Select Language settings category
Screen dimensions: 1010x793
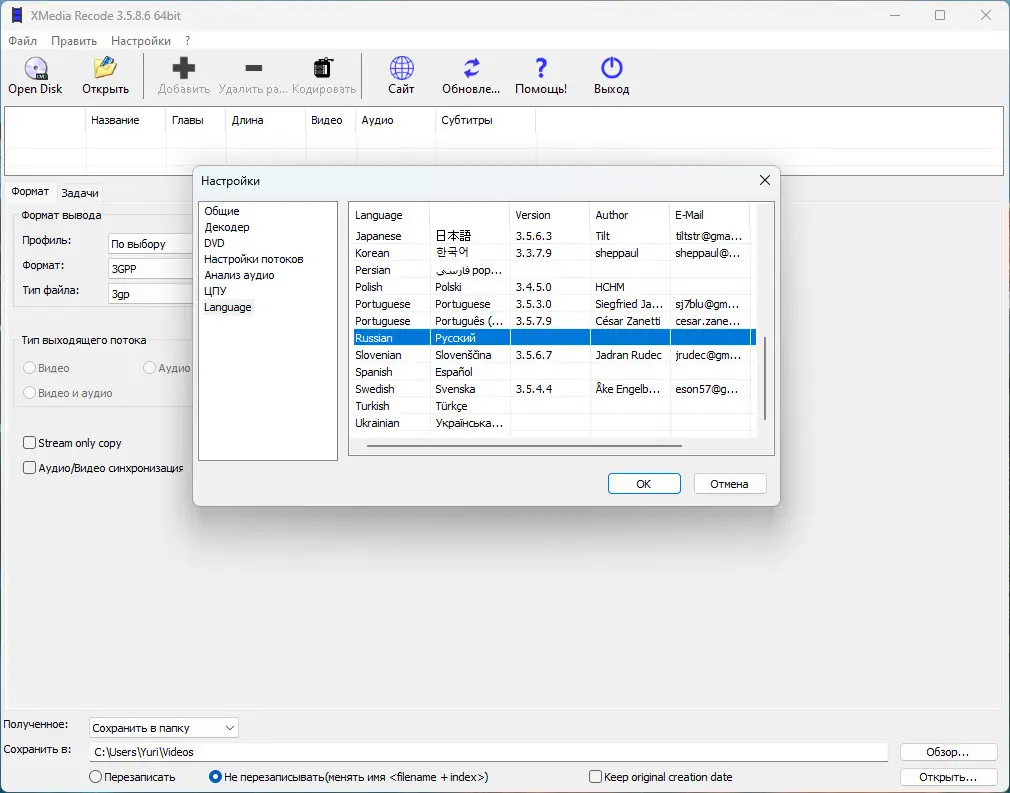[x=227, y=307]
